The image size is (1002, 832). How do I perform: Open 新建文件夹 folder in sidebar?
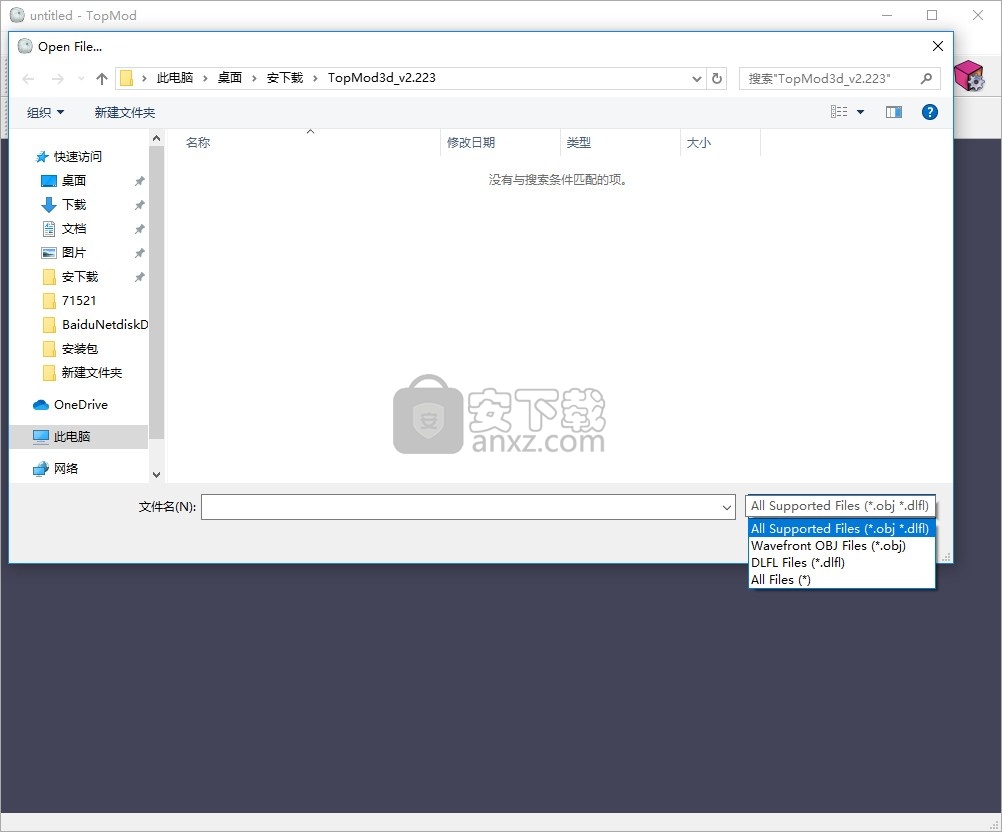(91, 373)
